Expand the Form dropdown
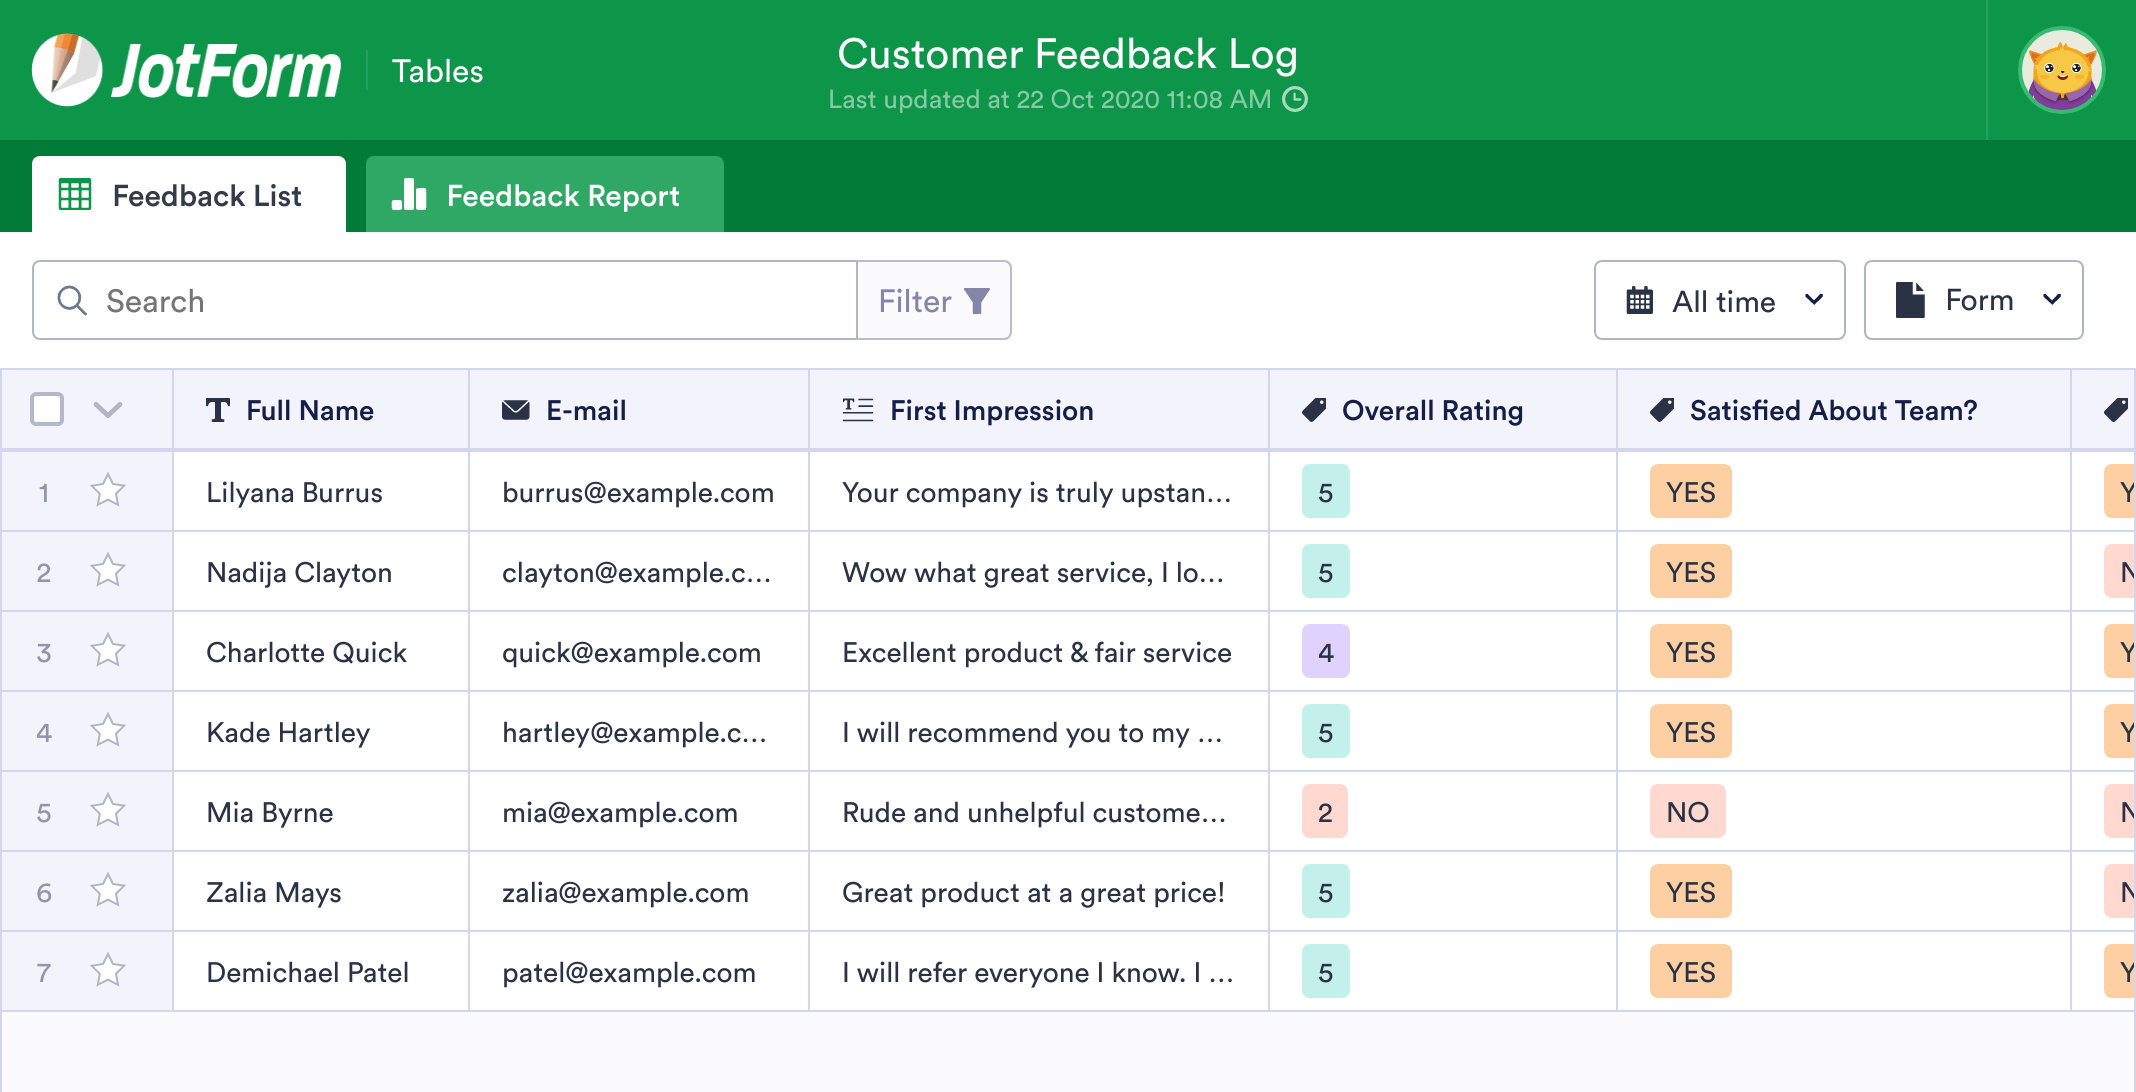 [1972, 299]
